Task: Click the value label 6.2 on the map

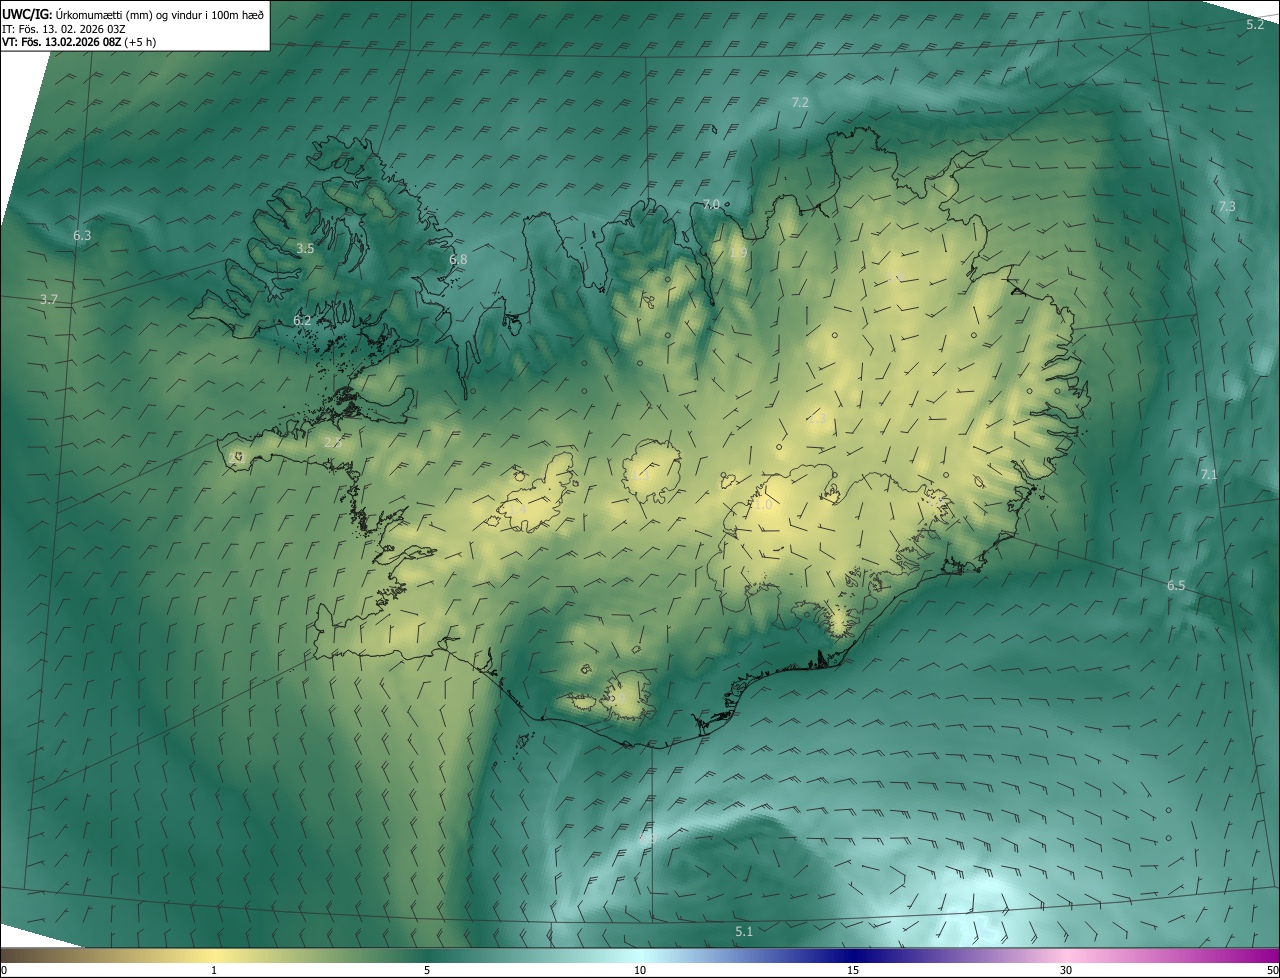Action: click(x=302, y=321)
